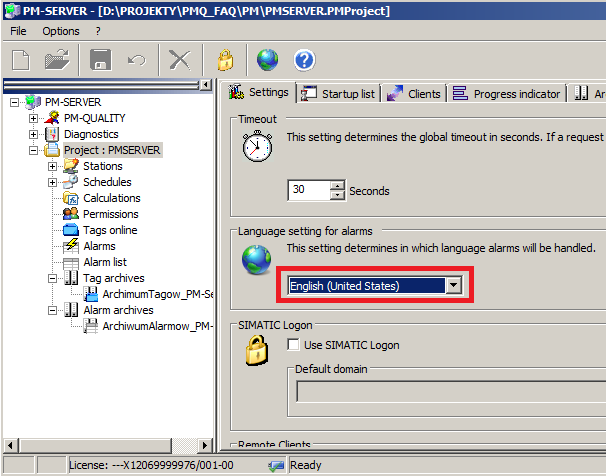Click the Stations tree icon
Screen dimensions: 606x476
pos(71,166)
